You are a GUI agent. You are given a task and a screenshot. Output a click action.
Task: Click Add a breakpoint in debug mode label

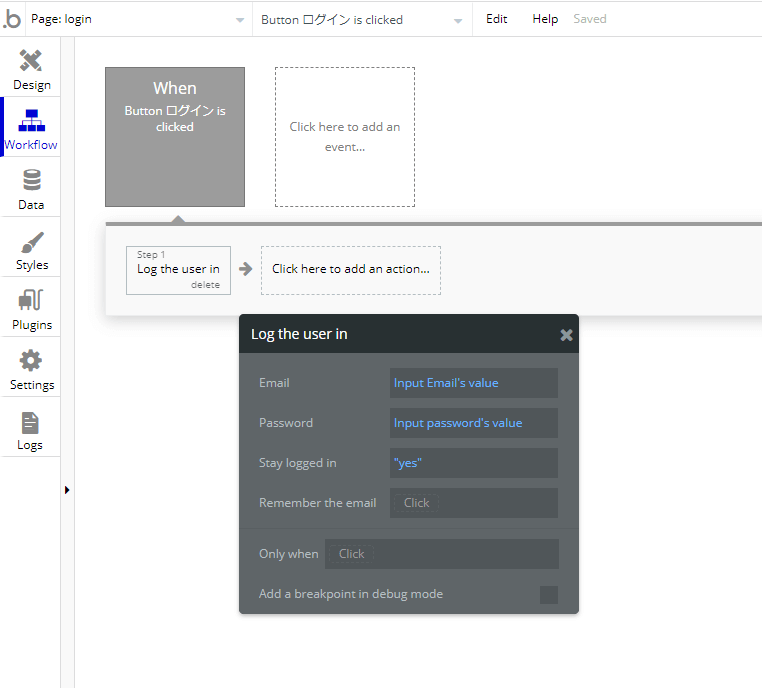coord(351,594)
